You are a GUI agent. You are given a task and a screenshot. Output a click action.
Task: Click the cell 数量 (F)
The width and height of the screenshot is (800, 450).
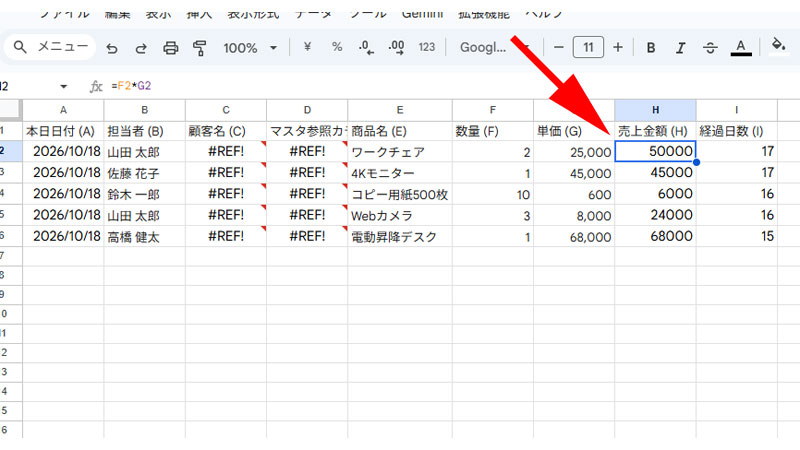(x=493, y=131)
